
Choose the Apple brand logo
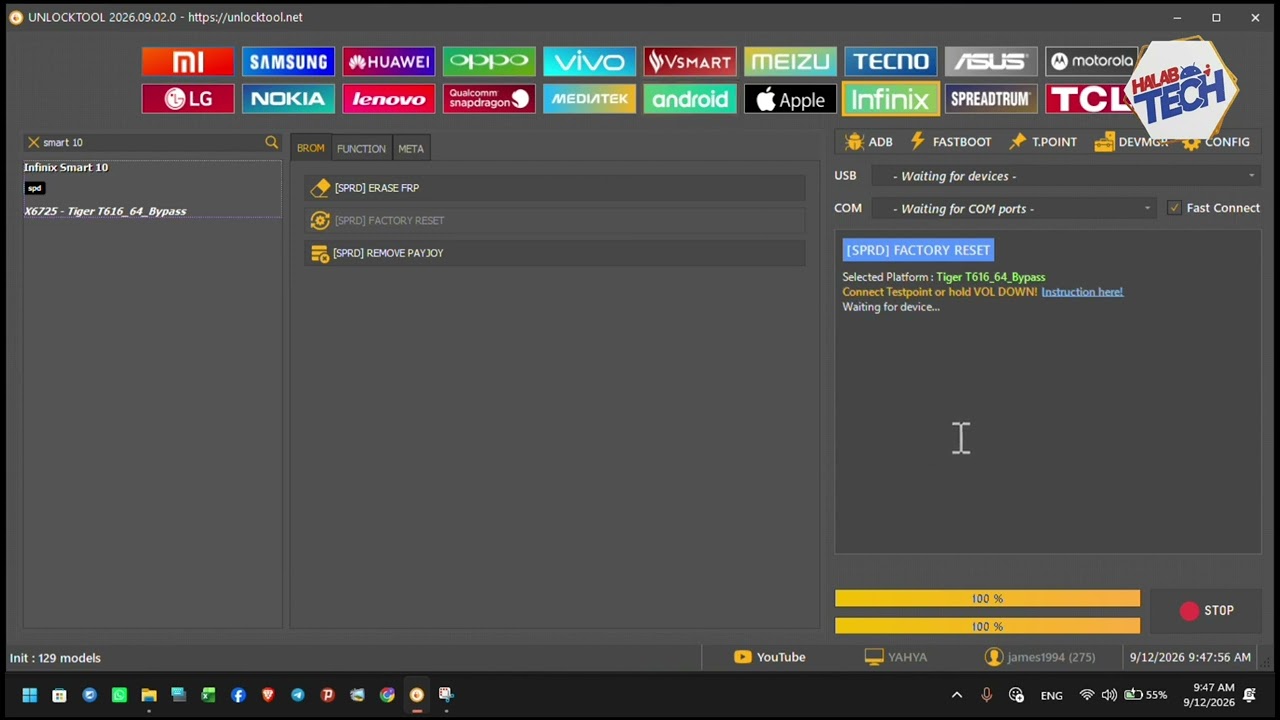[790, 99]
